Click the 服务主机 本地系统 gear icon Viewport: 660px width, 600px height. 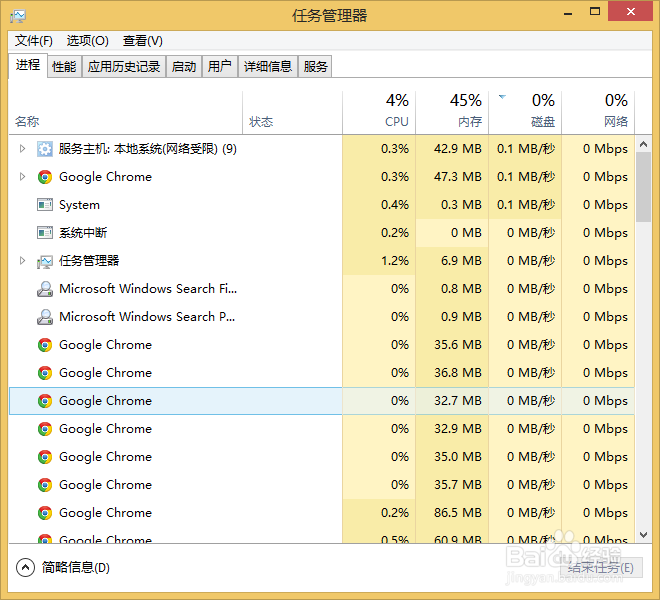45,149
